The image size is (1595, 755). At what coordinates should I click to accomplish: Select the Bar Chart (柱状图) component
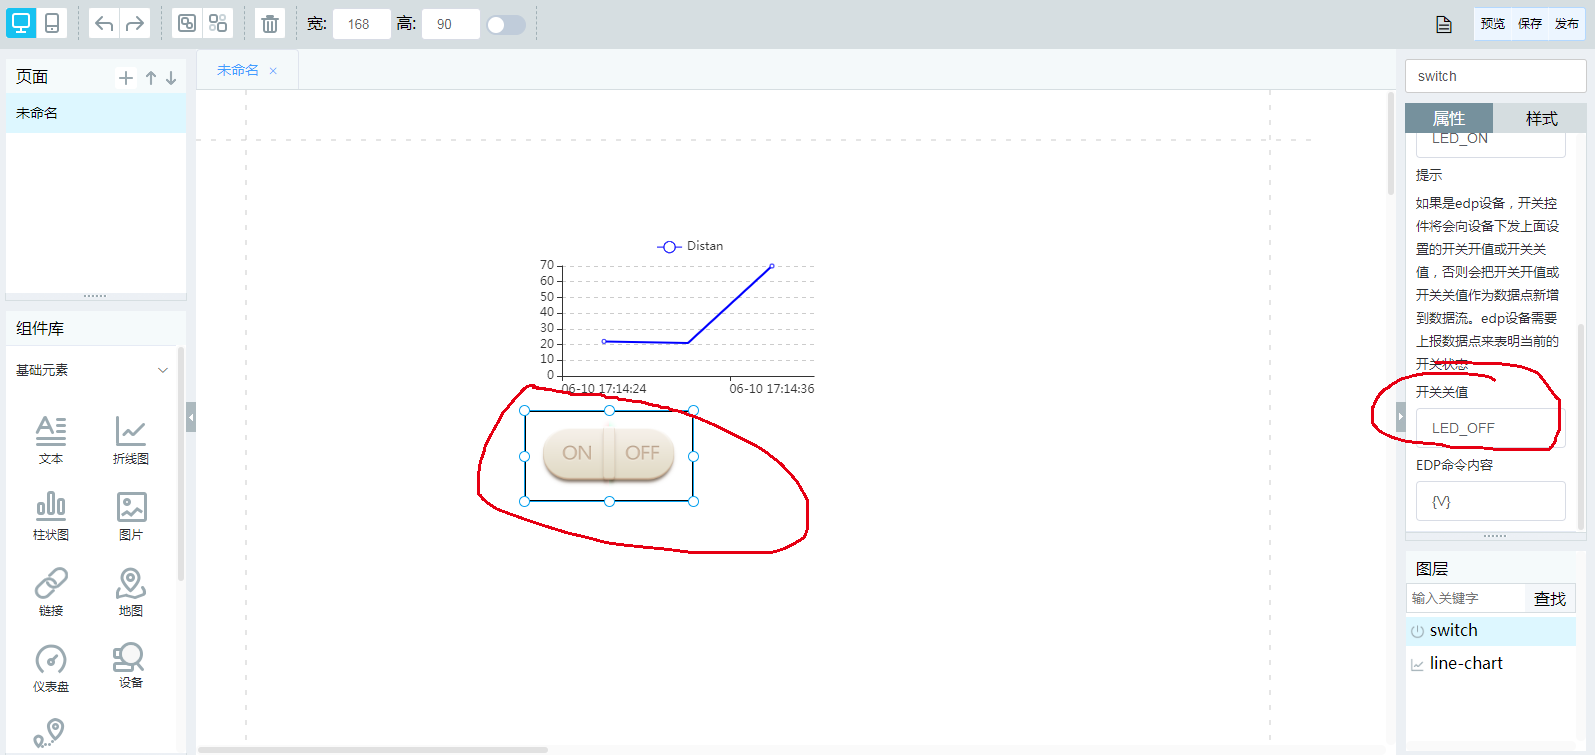51,516
